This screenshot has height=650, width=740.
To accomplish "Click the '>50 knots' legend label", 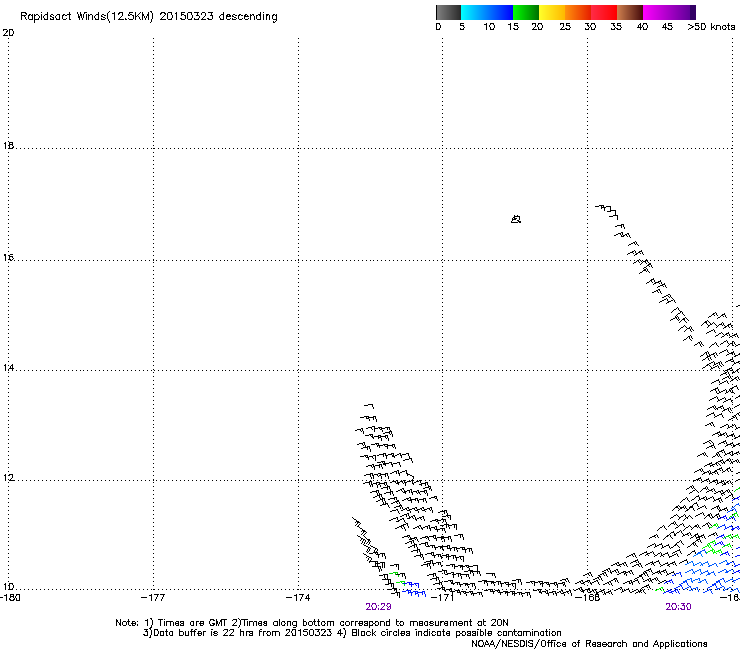I will point(711,27).
